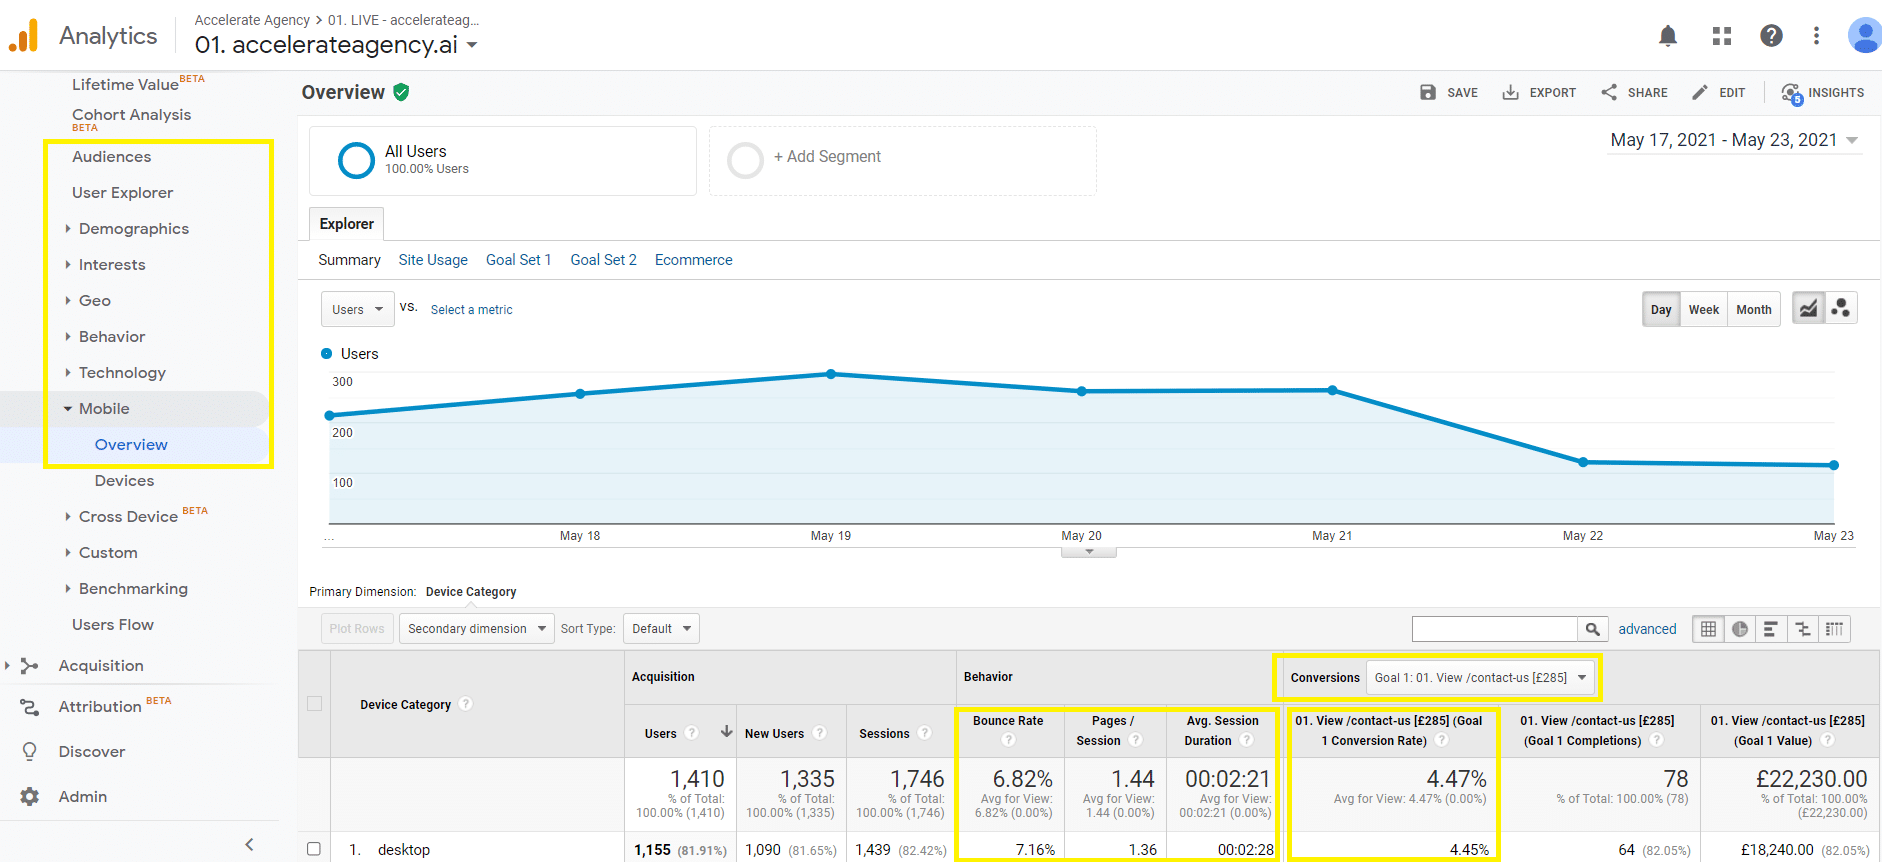Open the Conversions goal selector dropdown
Viewport: 1882px width, 862px height.
pyautogui.click(x=1479, y=678)
